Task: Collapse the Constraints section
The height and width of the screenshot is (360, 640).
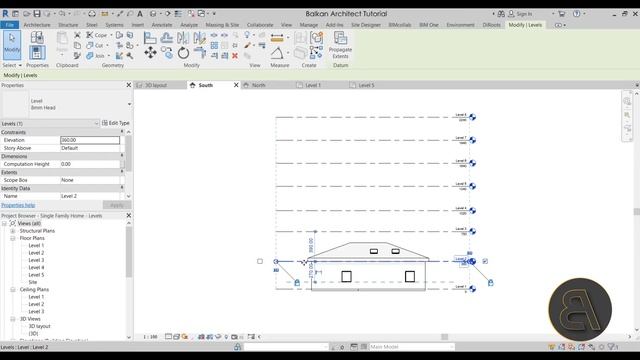Action: [122, 132]
